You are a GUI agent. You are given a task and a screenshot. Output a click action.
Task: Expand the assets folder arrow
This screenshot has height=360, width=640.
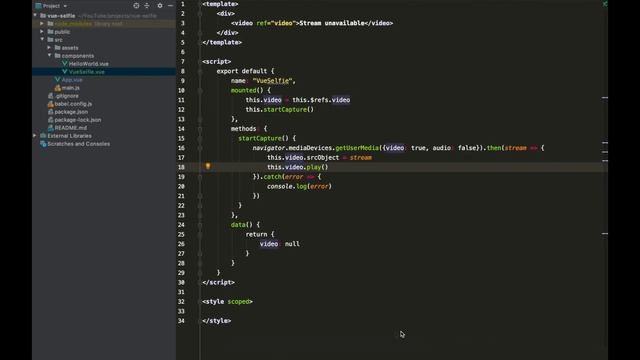click(49, 48)
